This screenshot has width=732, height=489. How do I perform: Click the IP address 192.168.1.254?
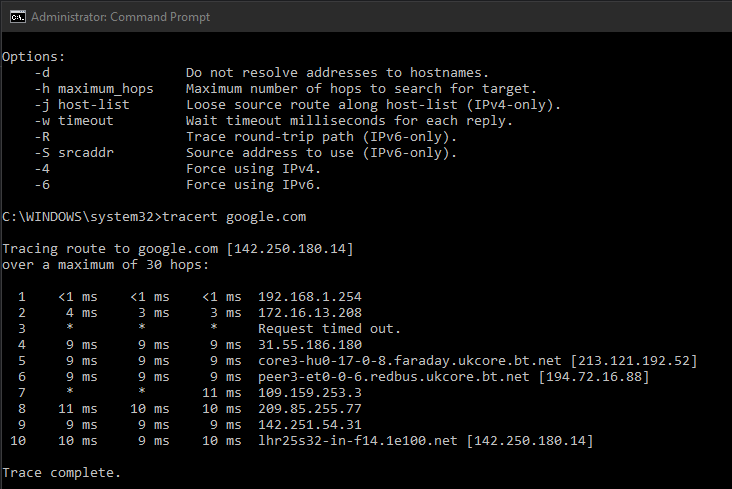pos(309,297)
